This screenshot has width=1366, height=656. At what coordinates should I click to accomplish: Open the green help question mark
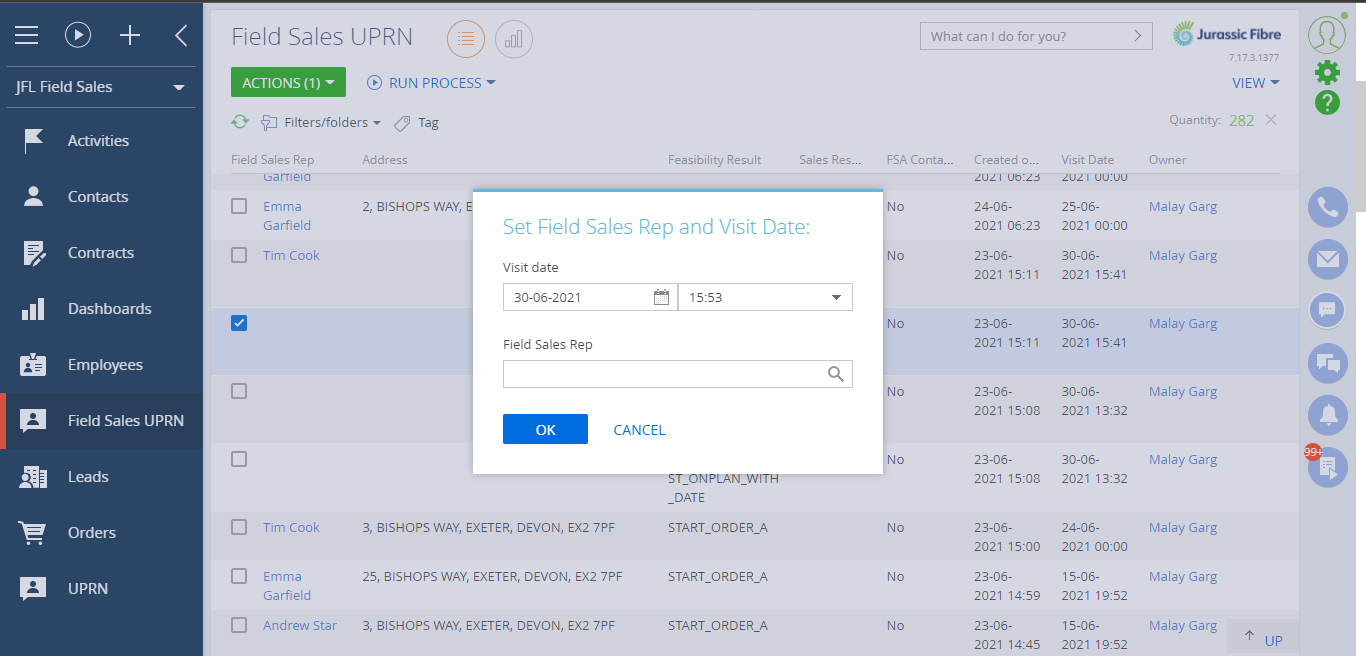[1327, 102]
